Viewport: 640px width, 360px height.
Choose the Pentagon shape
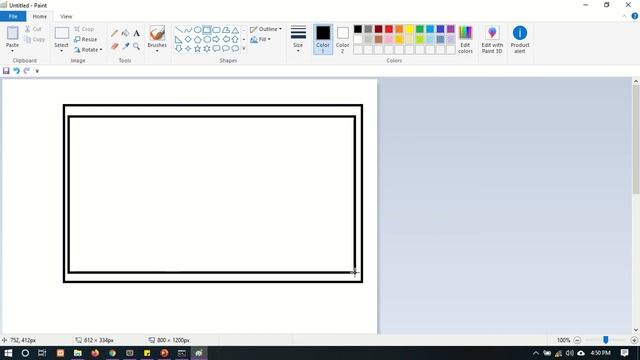(x=198, y=40)
